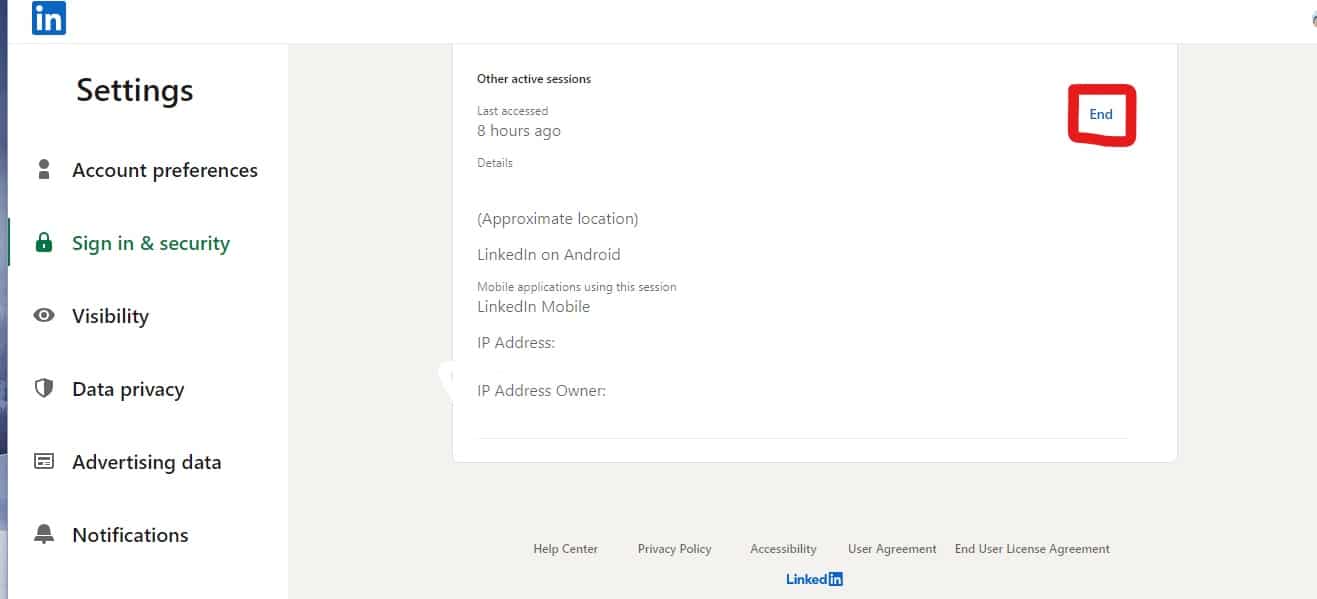The height and width of the screenshot is (599, 1317).
Task: Open Data privacy settings
Action: pyautogui.click(x=128, y=389)
